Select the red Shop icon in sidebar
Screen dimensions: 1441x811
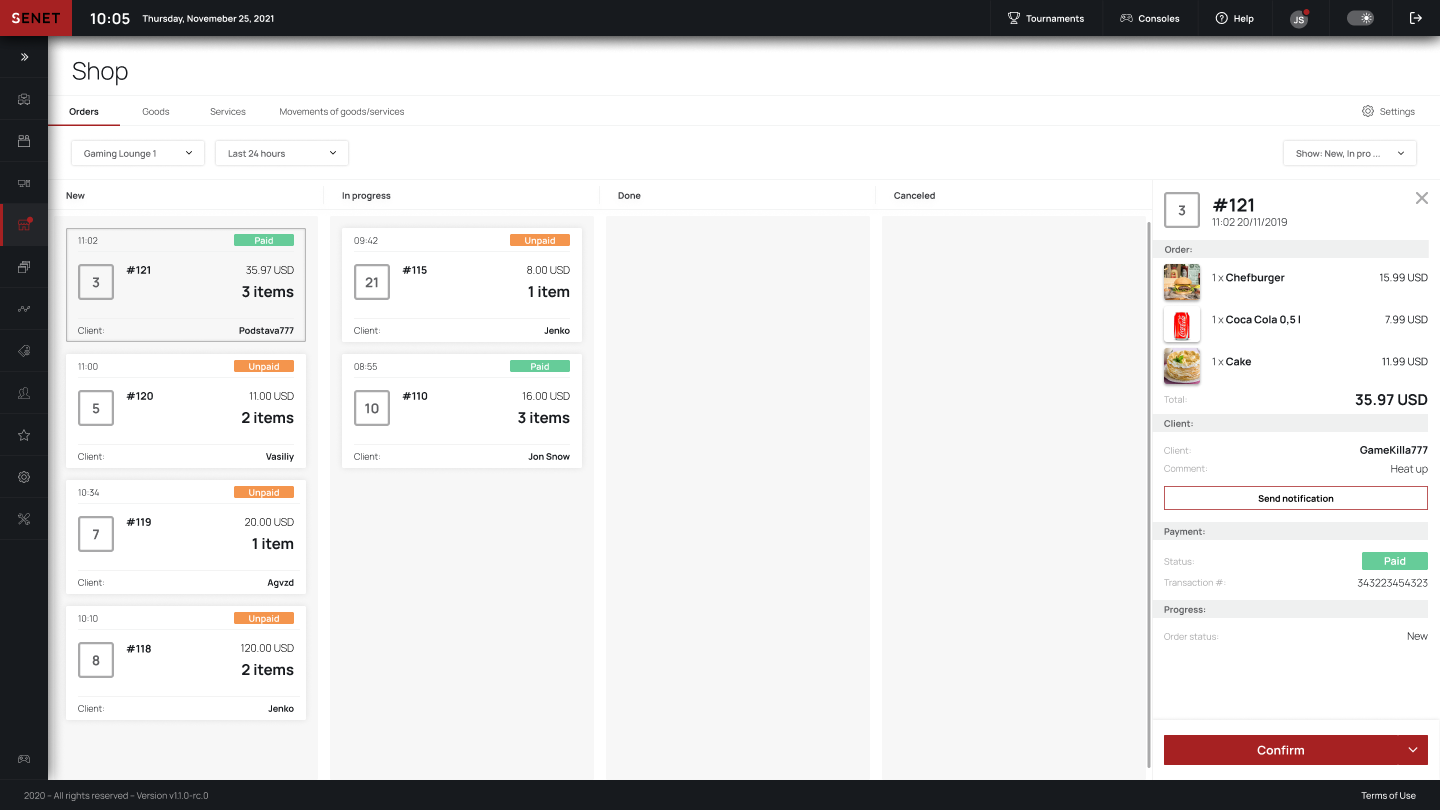tap(23, 224)
